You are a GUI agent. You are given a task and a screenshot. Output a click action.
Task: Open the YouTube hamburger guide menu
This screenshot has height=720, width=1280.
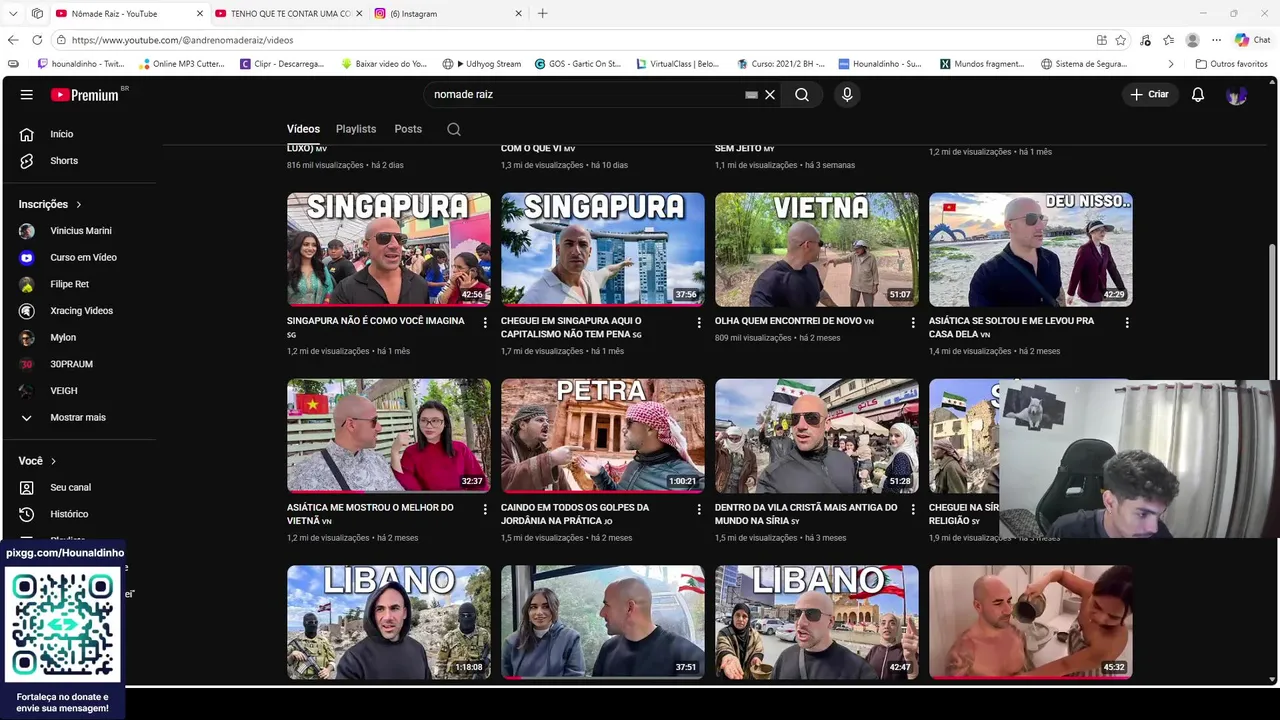pyautogui.click(x=26, y=95)
